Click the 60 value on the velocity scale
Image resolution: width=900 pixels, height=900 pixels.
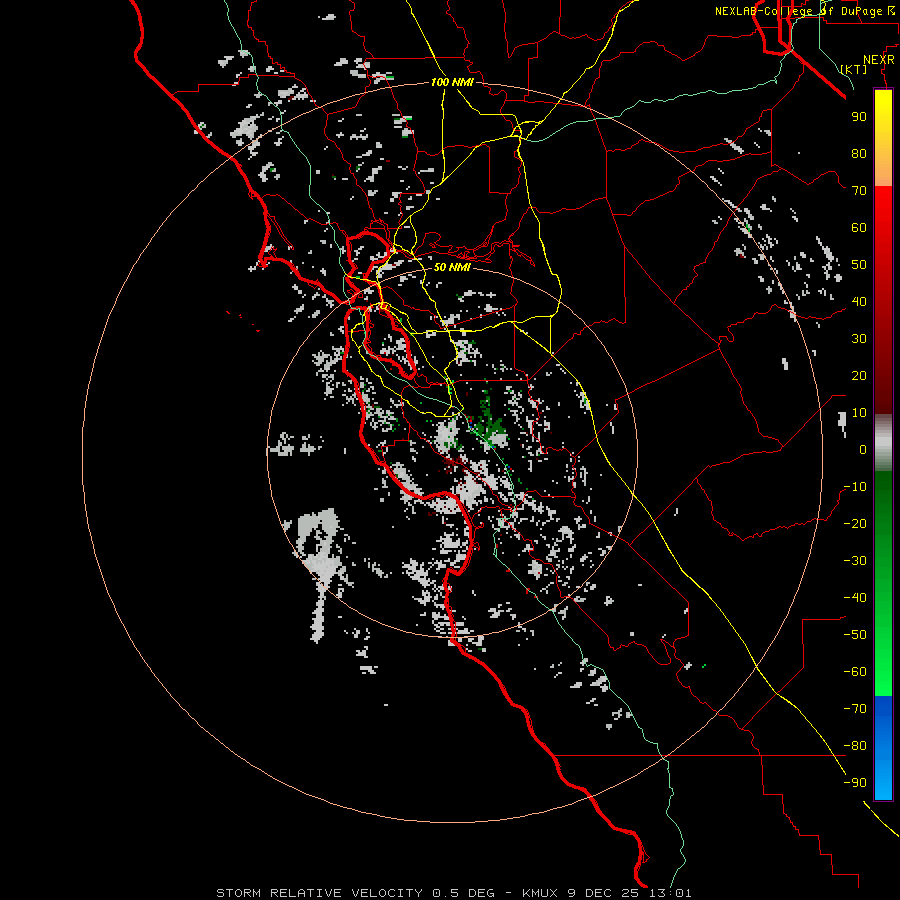click(859, 227)
